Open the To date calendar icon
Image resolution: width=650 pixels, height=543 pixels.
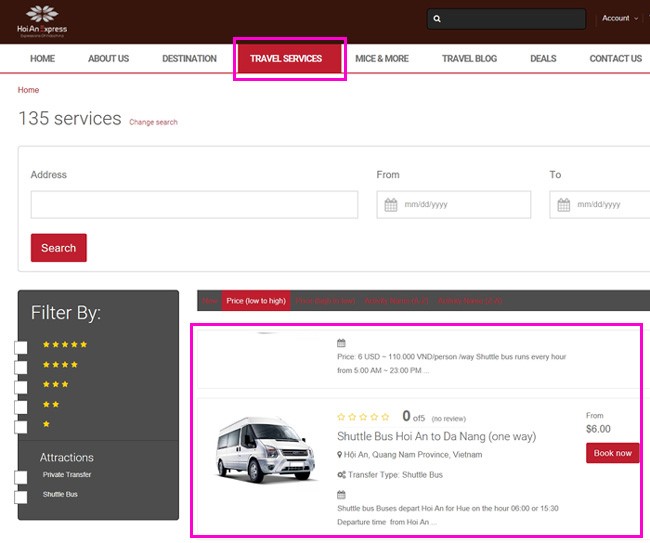click(563, 204)
